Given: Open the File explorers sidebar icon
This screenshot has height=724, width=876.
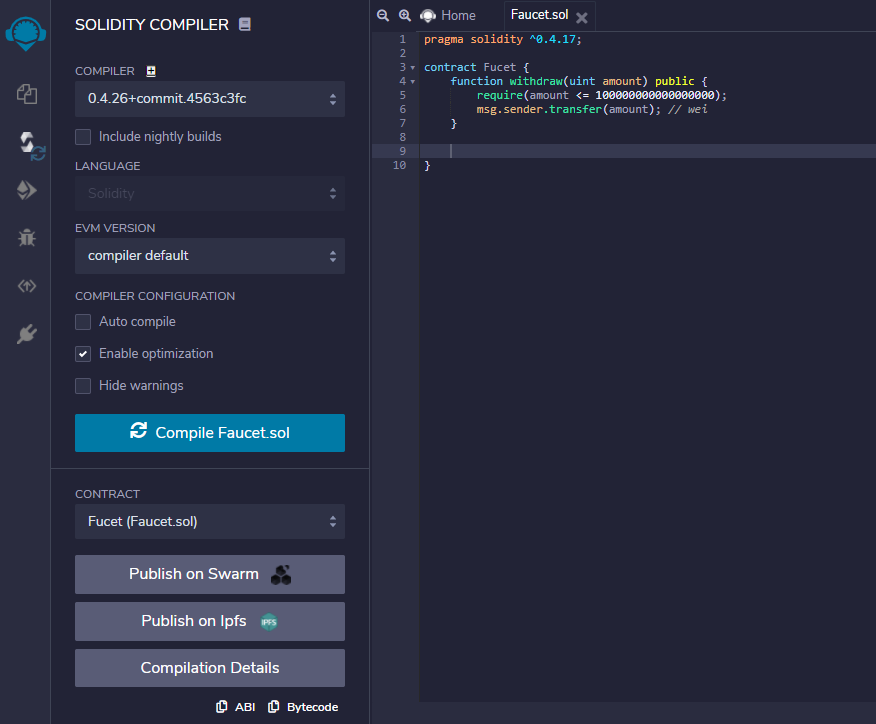Looking at the screenshot, I should pyautogui.click(x=27, y=94).
